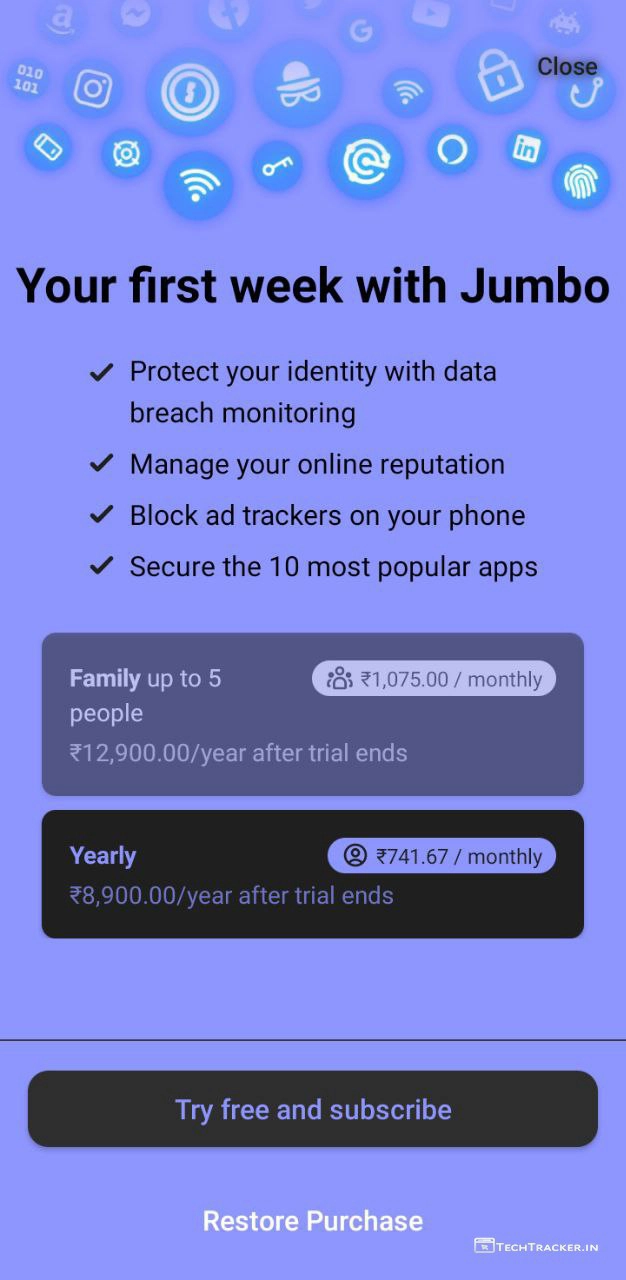Tap the Amazon icon bubble
Screen dimensions: 626x1280
pos(62,19)
